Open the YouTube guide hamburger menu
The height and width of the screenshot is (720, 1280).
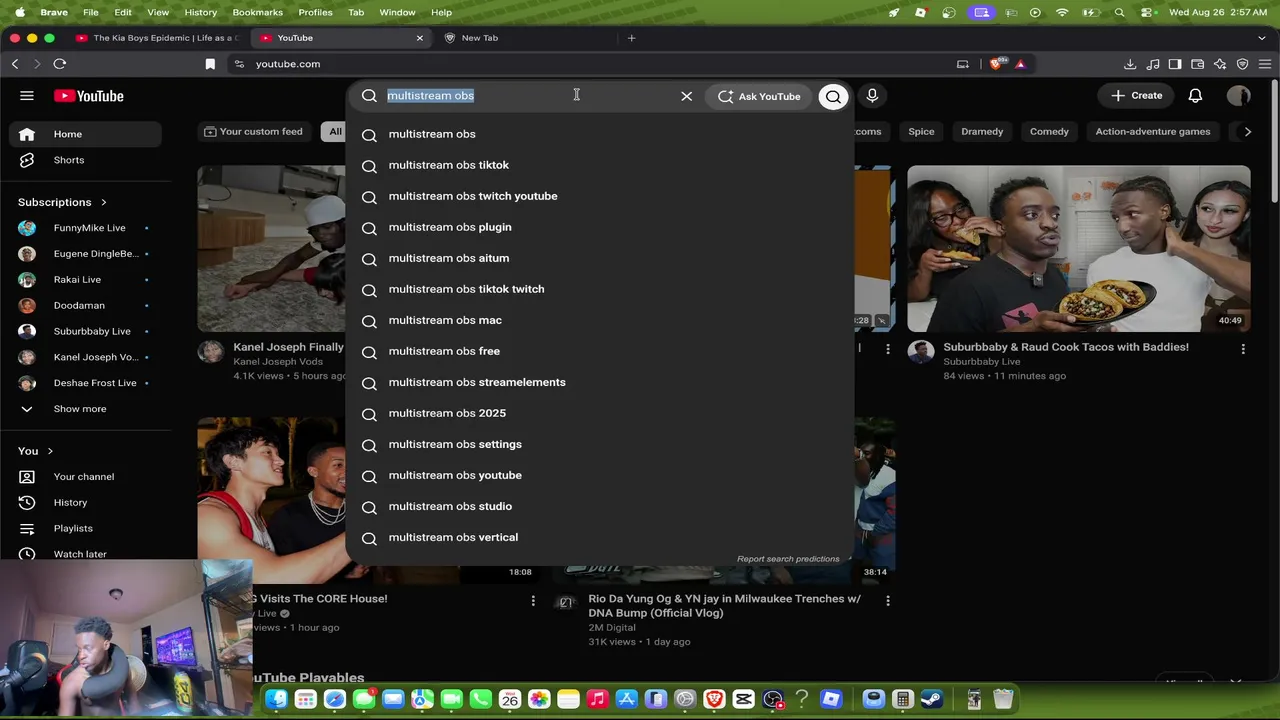click(27, 96)
